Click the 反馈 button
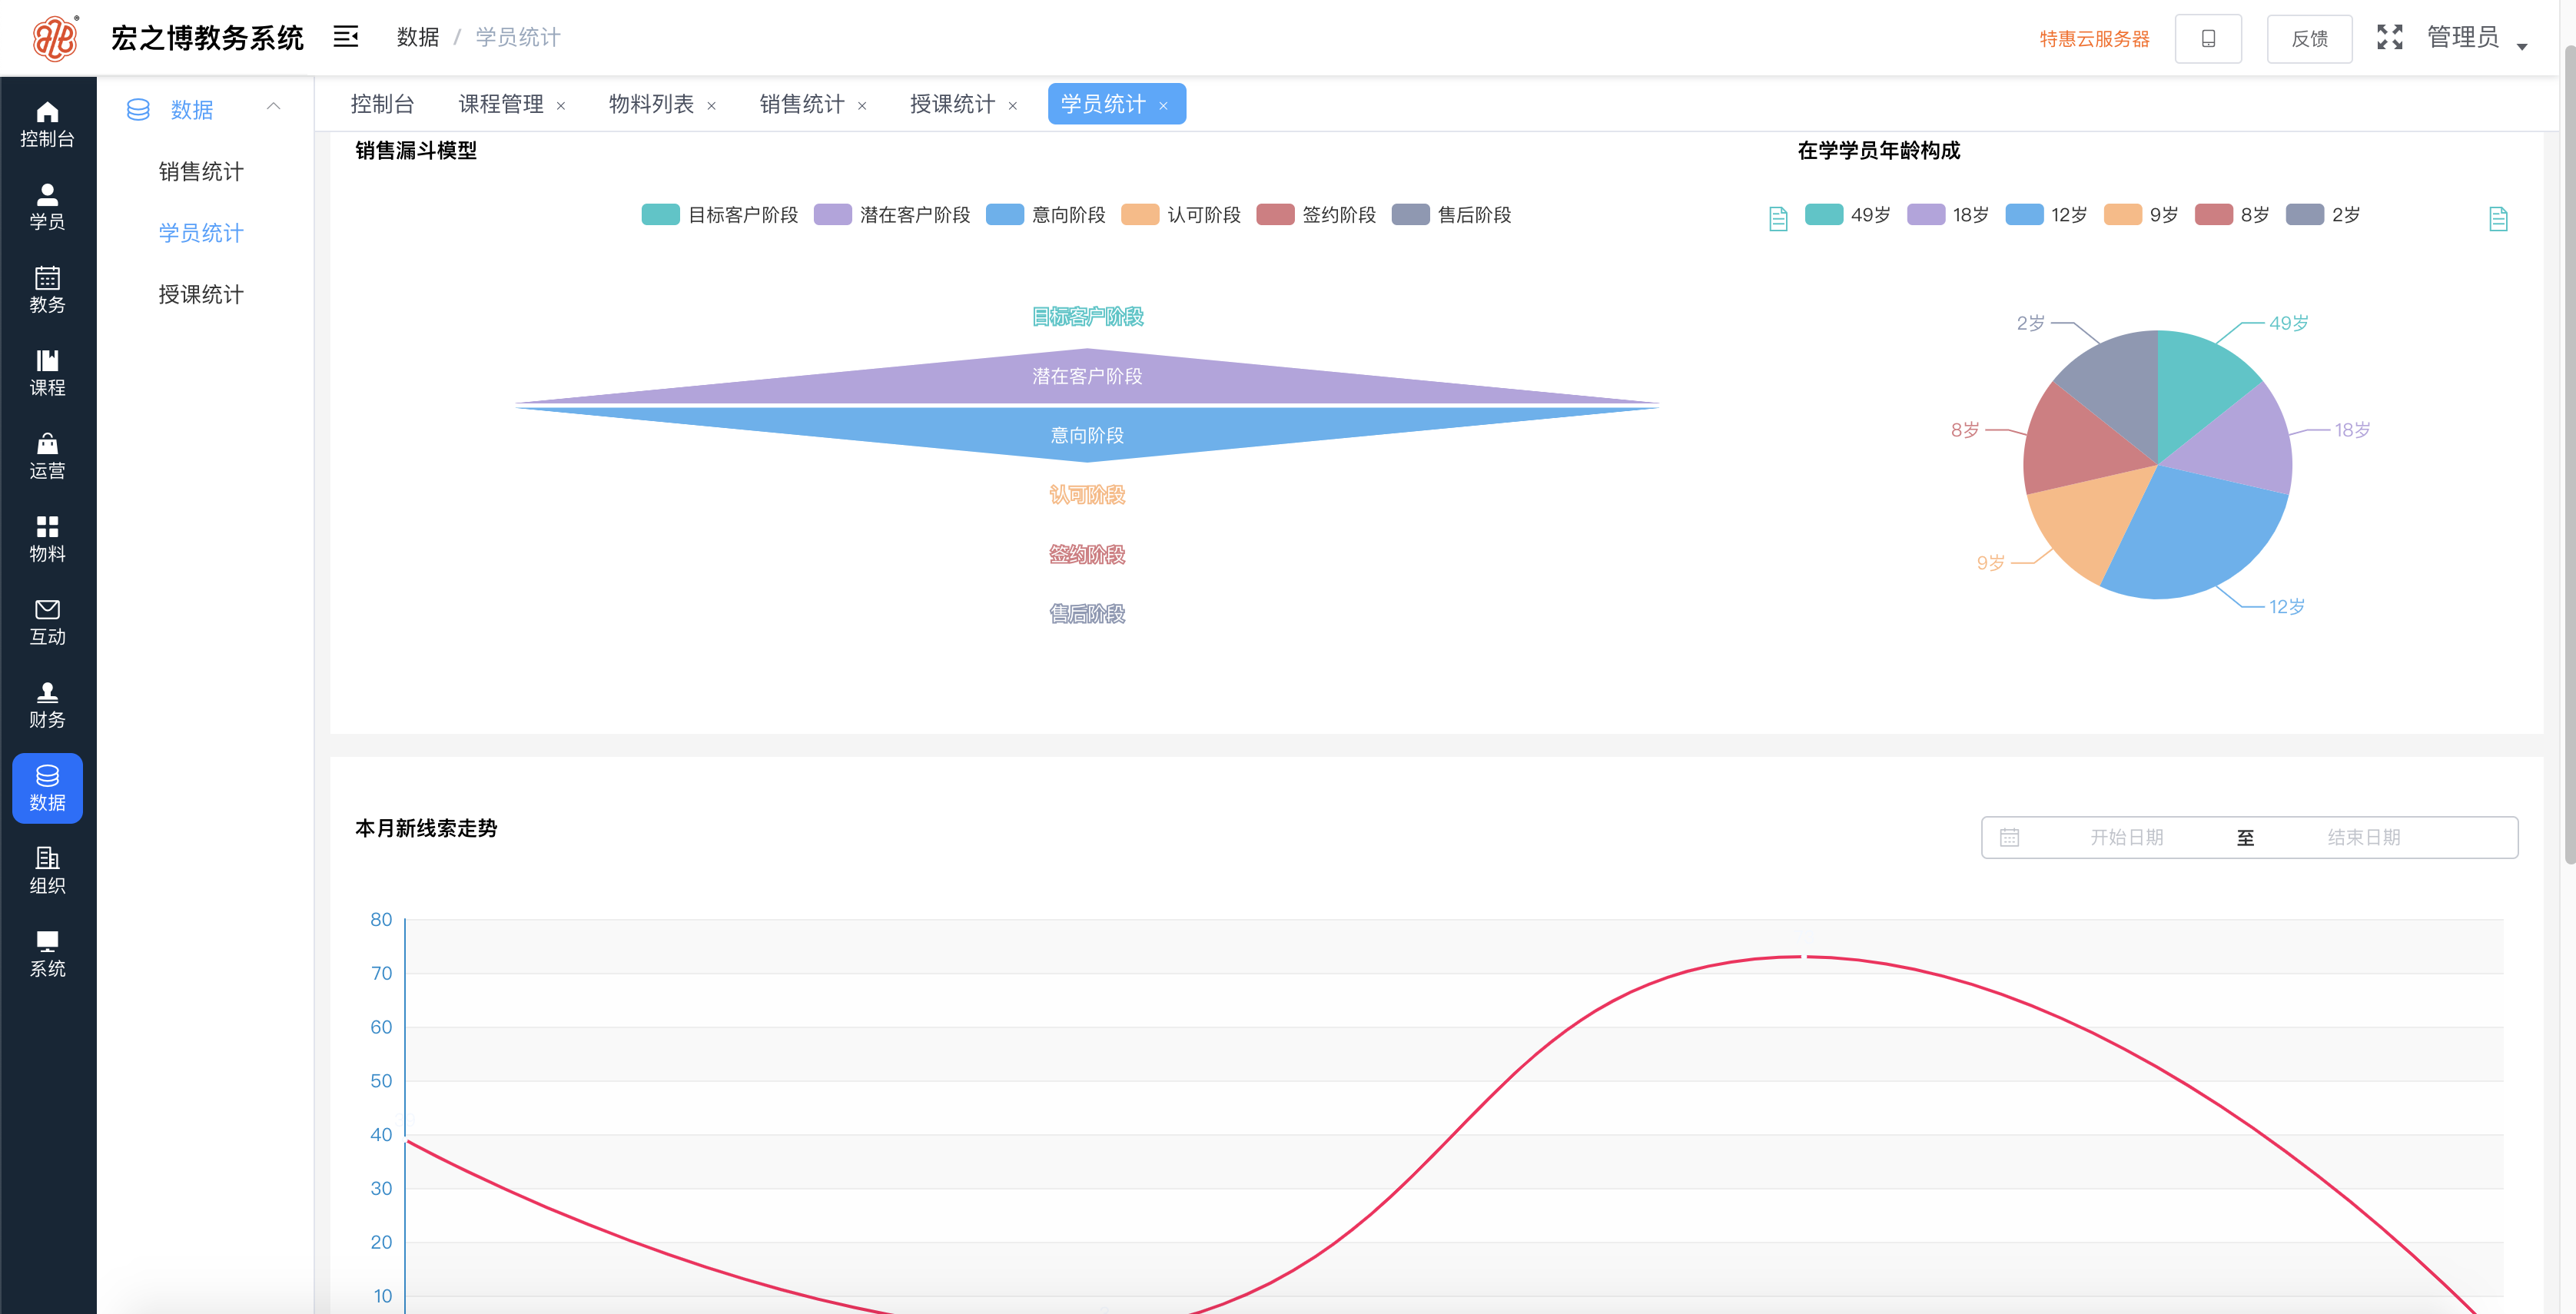The height and width of the screenshot is (1314, 2576). pyautogui.click(x=2309, y=38)
